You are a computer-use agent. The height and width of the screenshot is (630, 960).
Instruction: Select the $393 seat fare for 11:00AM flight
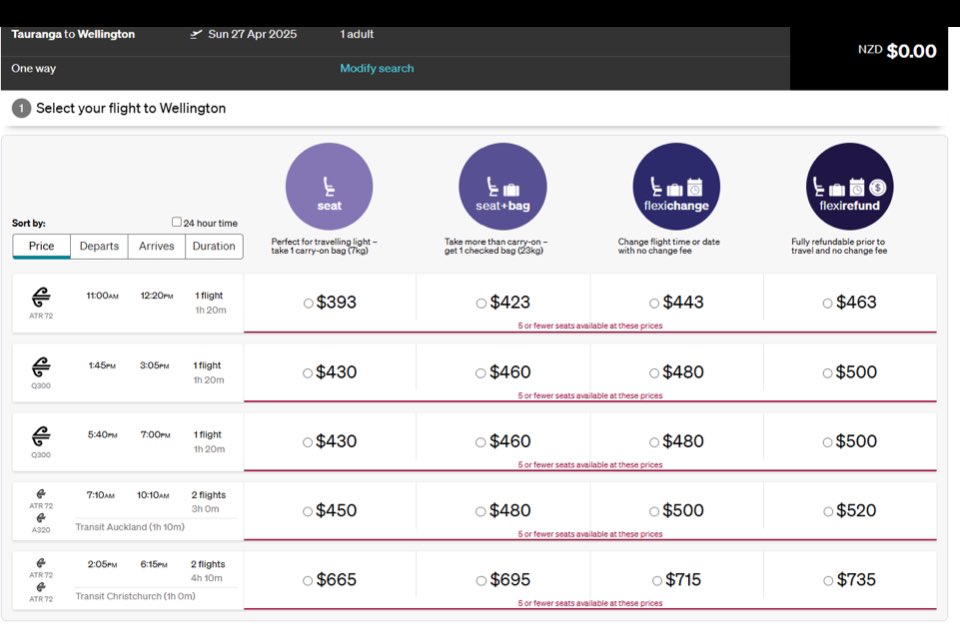(308, 303)
